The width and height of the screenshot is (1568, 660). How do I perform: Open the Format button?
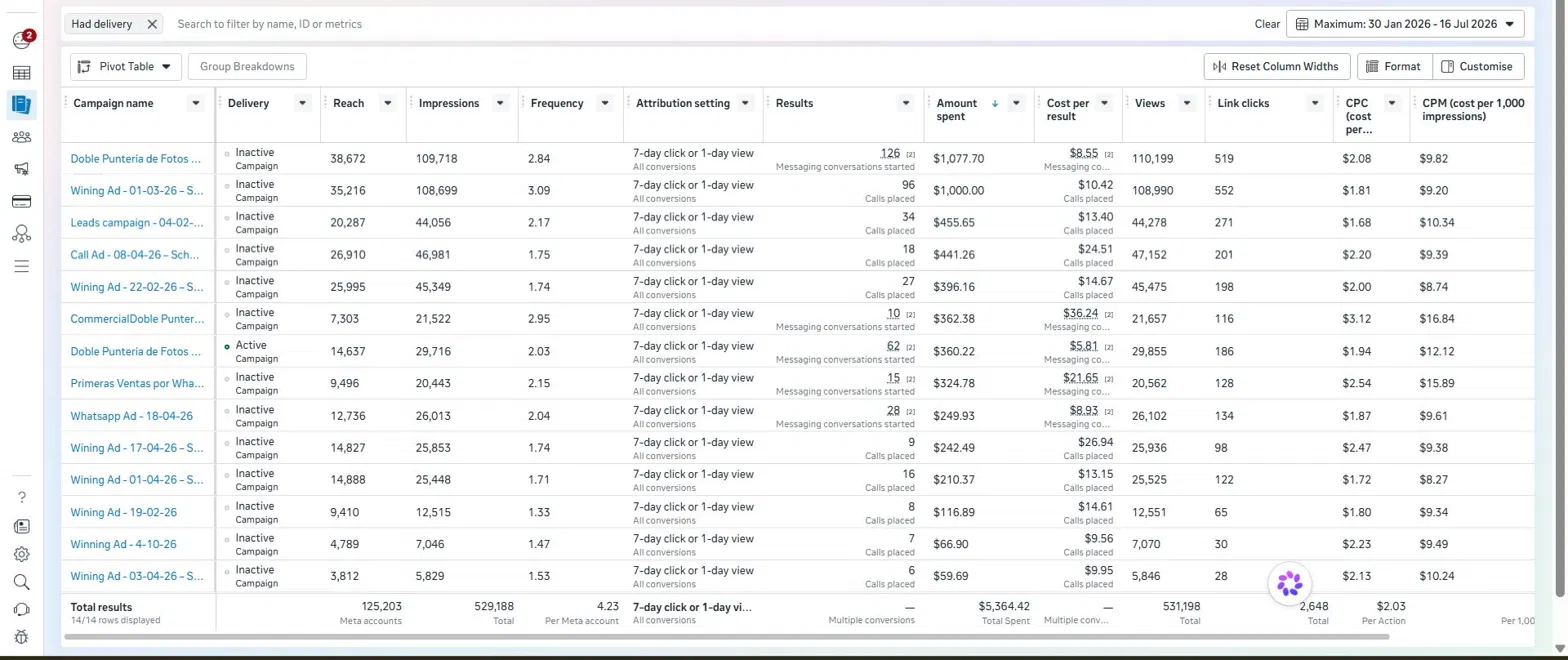1394,66
